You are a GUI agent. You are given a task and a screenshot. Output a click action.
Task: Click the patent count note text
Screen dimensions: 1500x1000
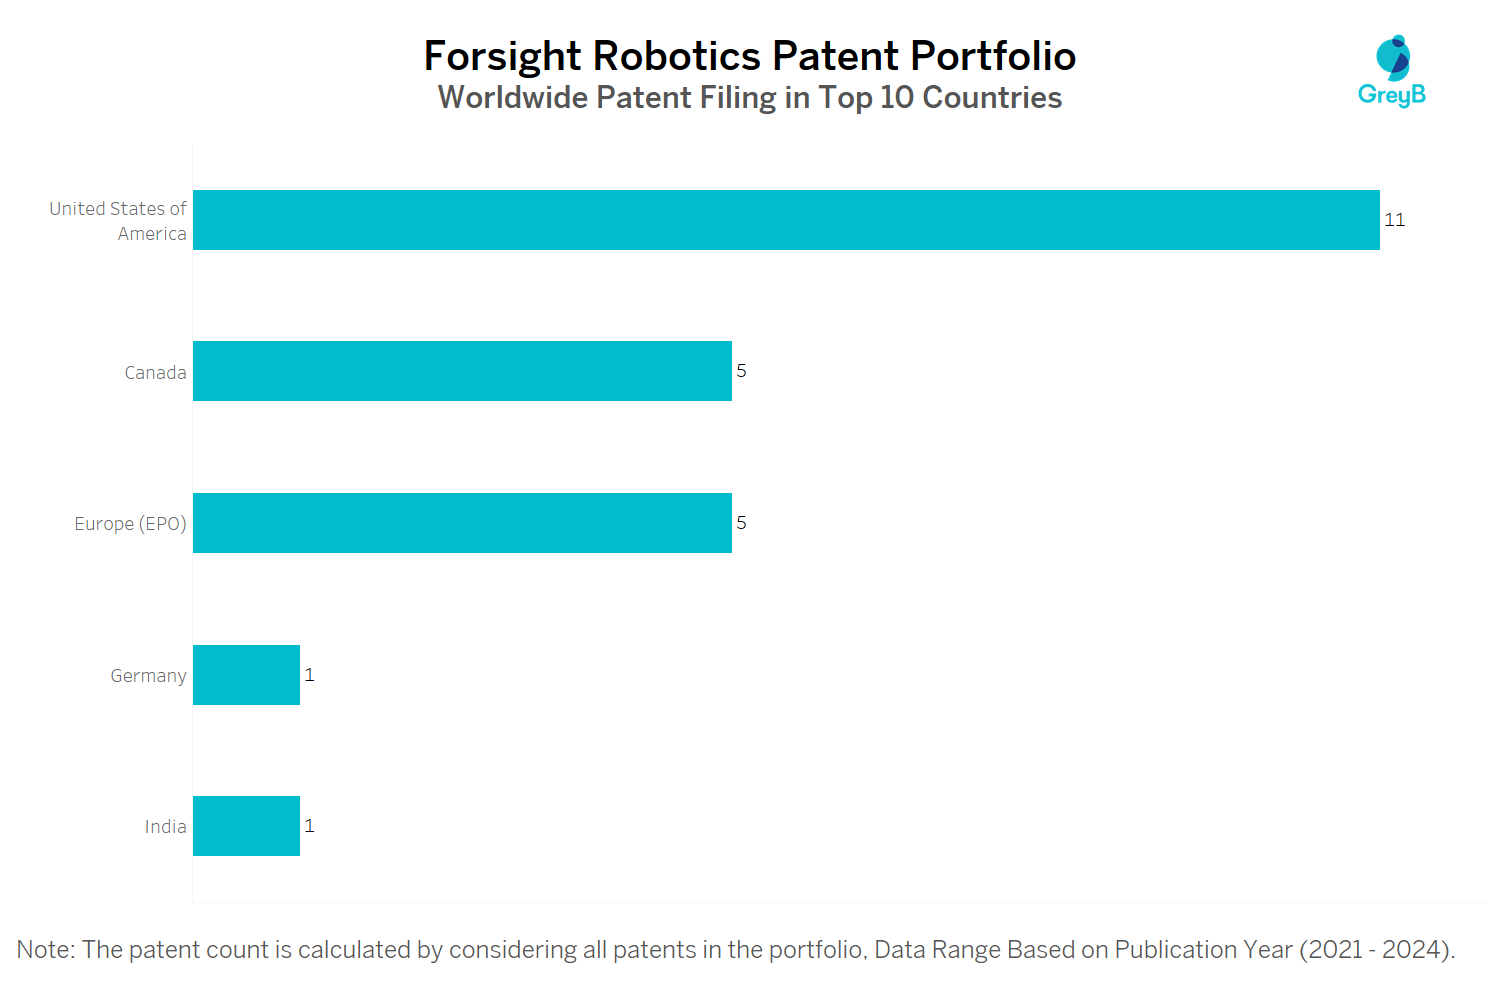click(x=736, y=949)
